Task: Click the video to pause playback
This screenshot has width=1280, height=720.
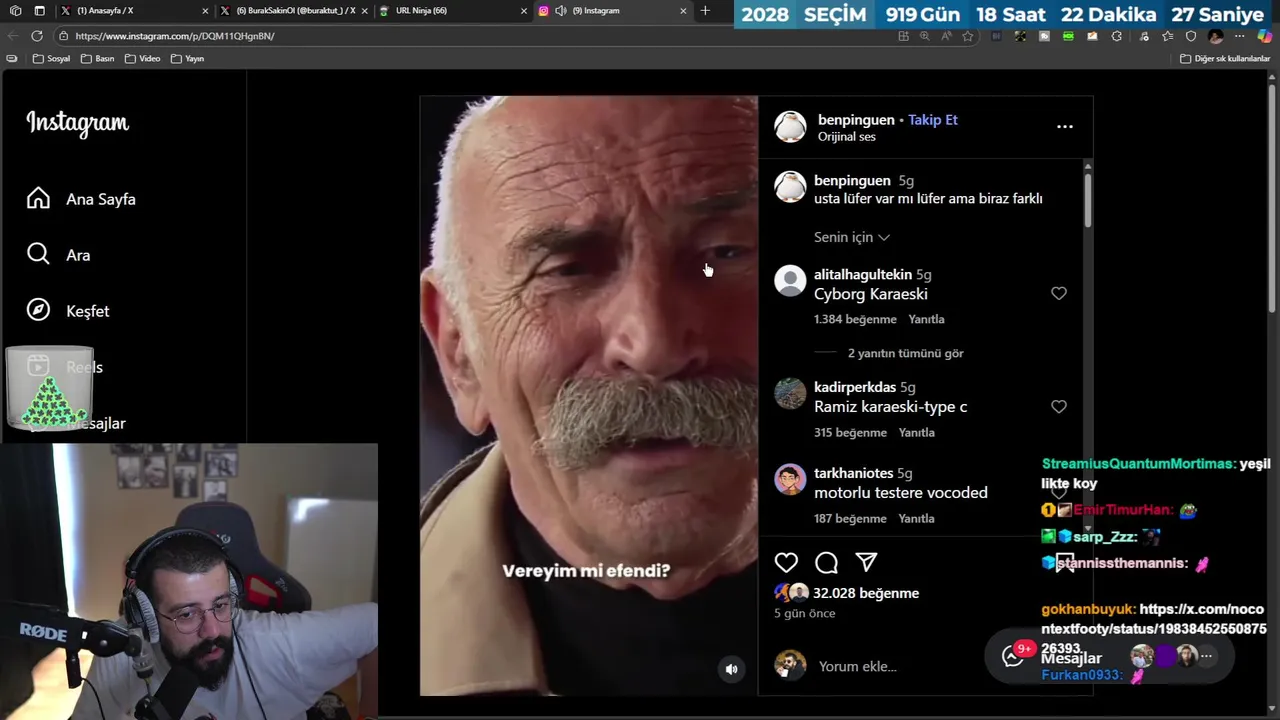Action: (x=589, y=395)
